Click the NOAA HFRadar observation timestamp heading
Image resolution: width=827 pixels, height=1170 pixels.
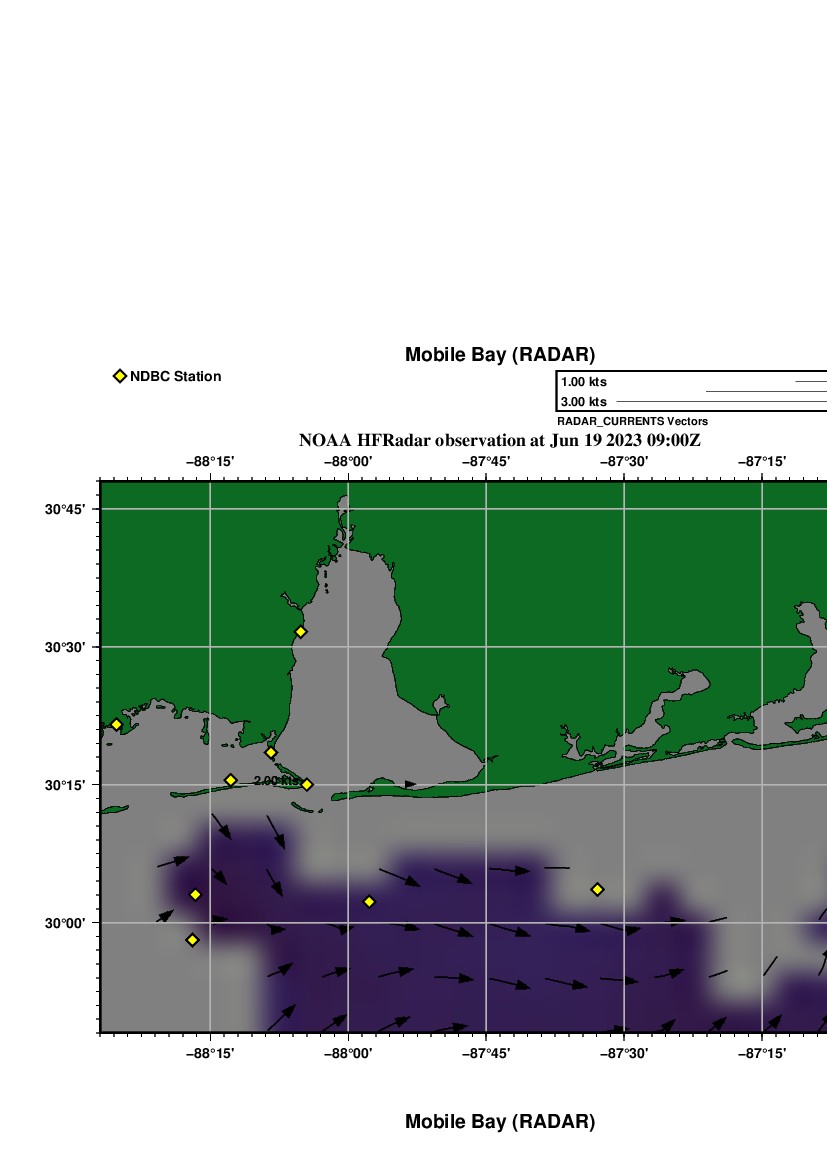(499, 440)
